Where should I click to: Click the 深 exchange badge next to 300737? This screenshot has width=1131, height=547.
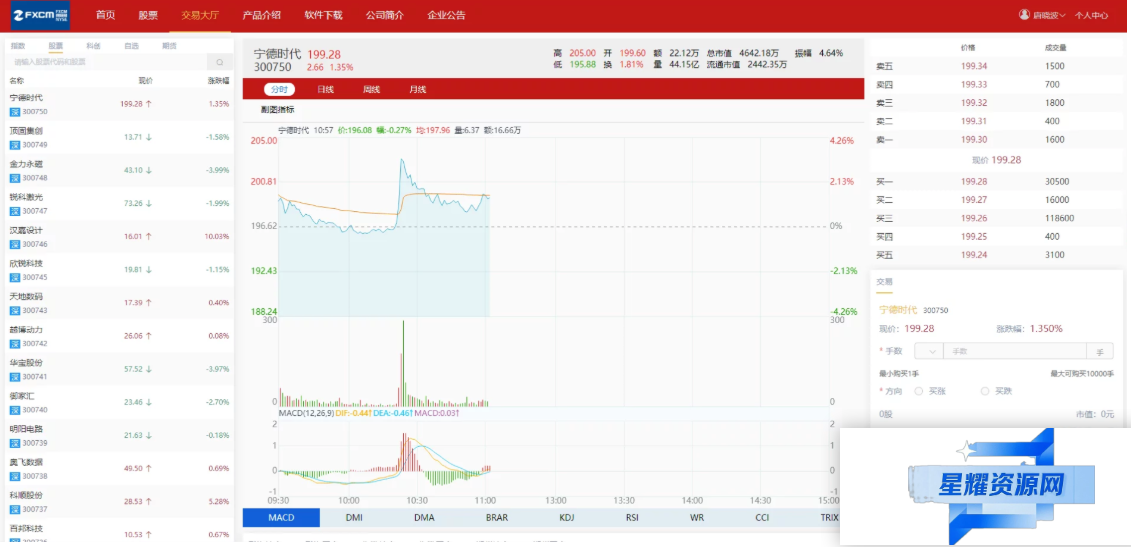(14, 510)
